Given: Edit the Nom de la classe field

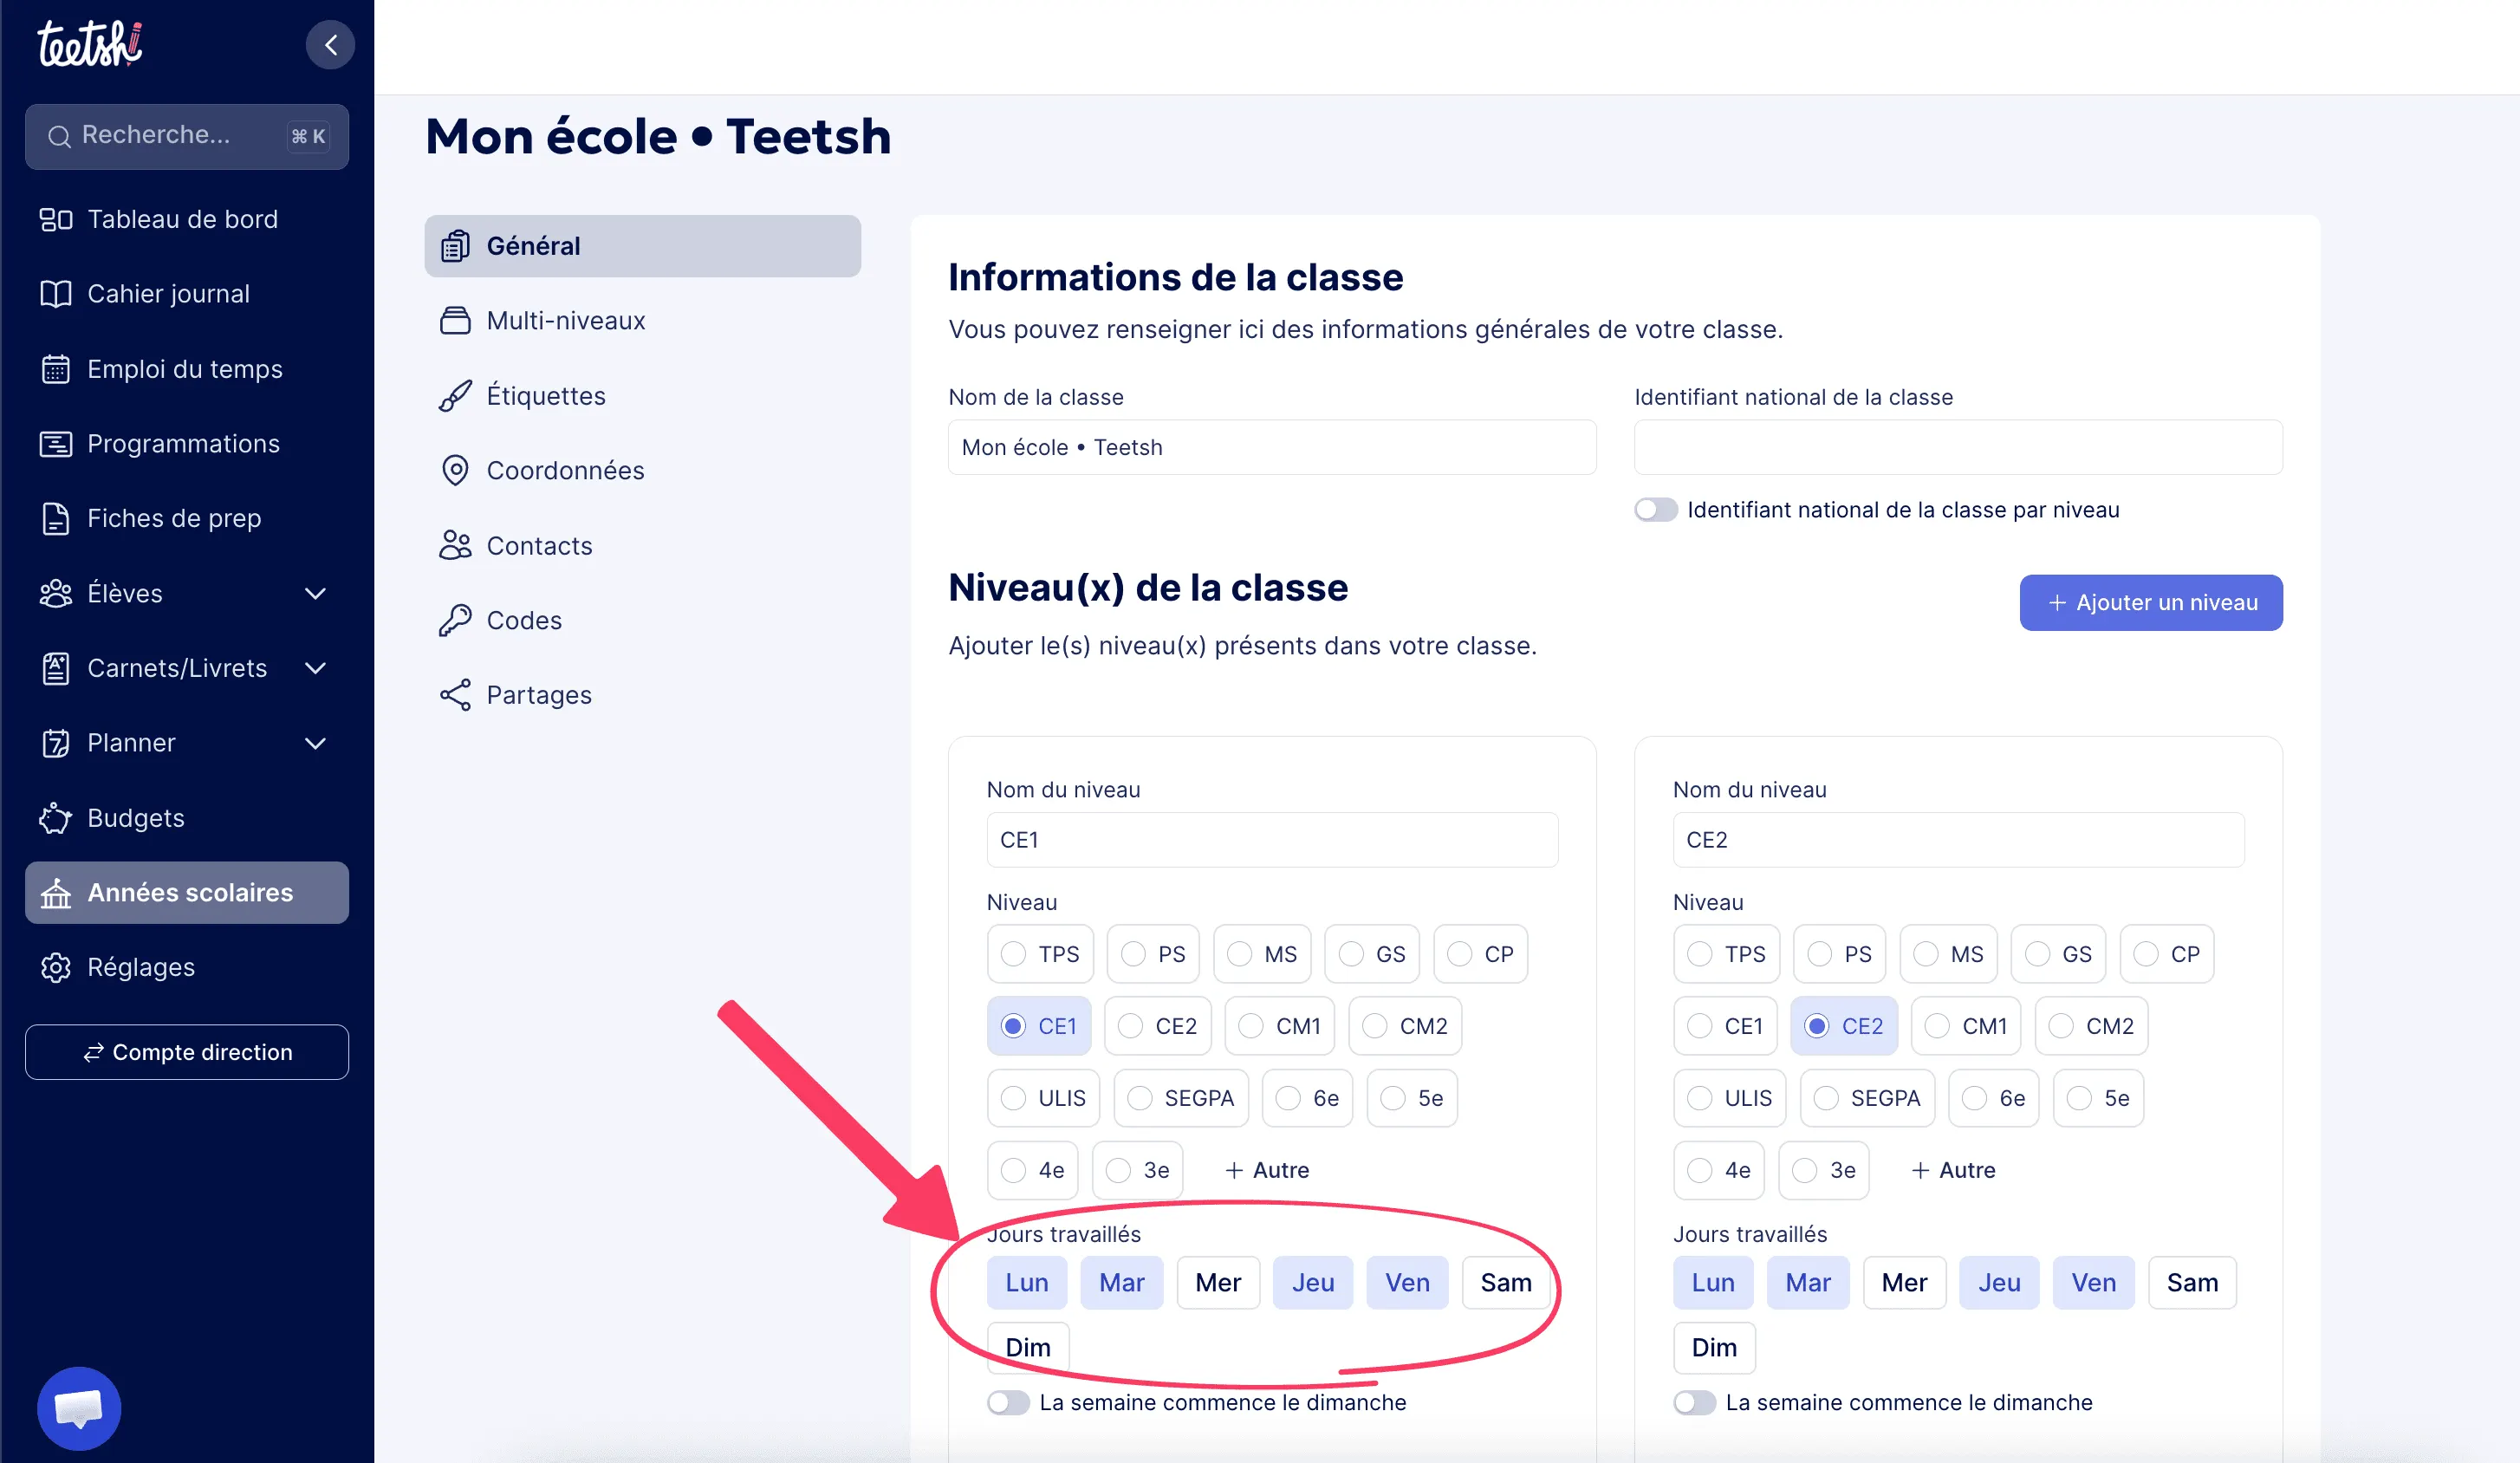Looking at the screenshot, I should (1272, 447).
